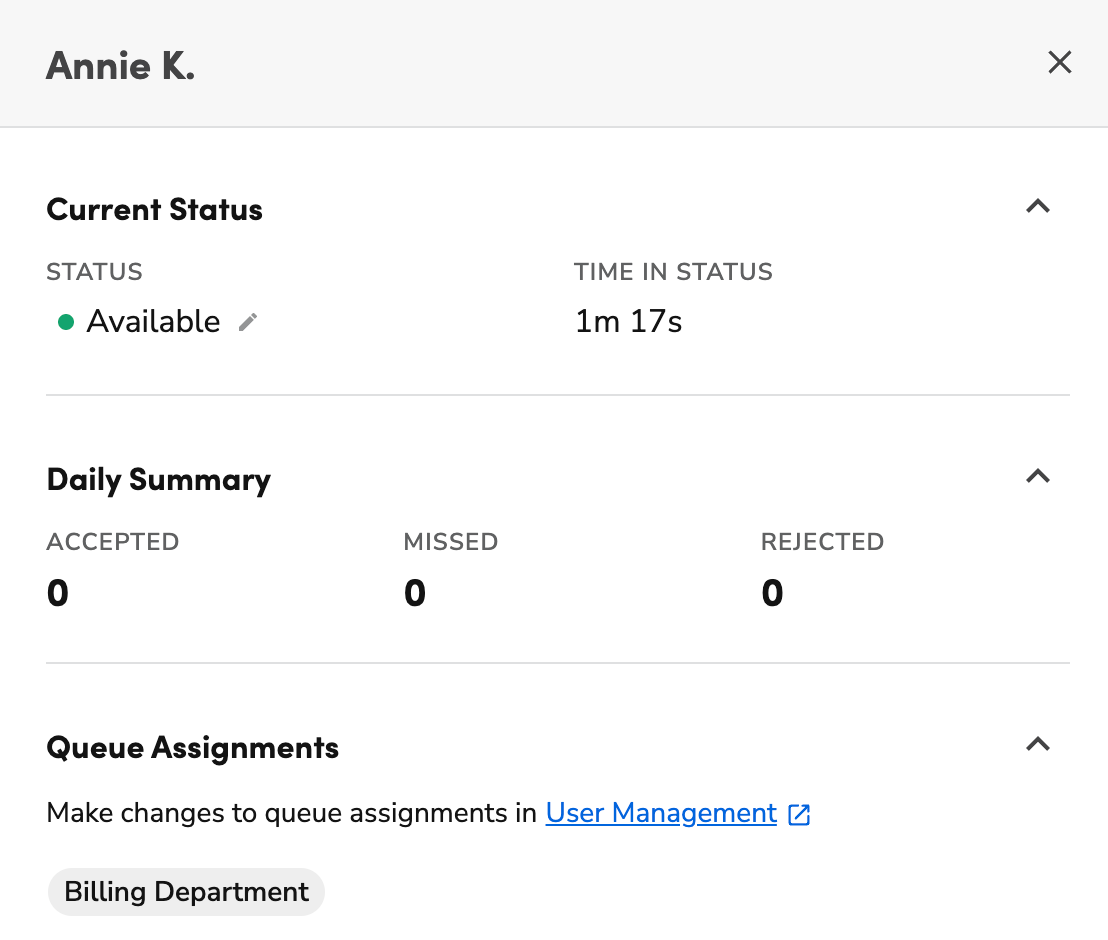Click the ACCEPTED count label
Image resolution: width=1108 pixels, height=940 pixels.
113,542
